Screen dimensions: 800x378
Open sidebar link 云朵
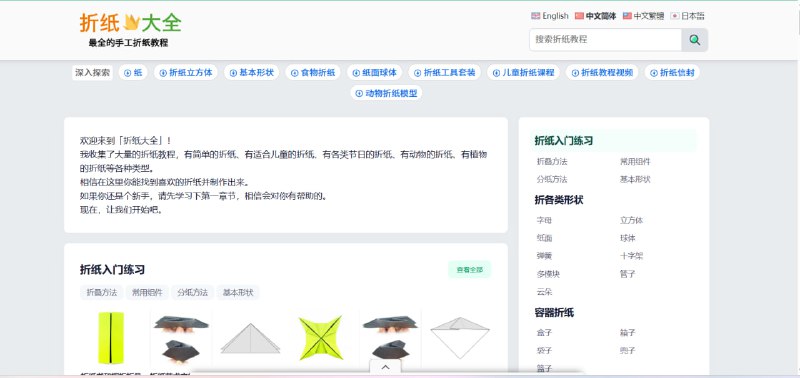click(x=544, y=292)
